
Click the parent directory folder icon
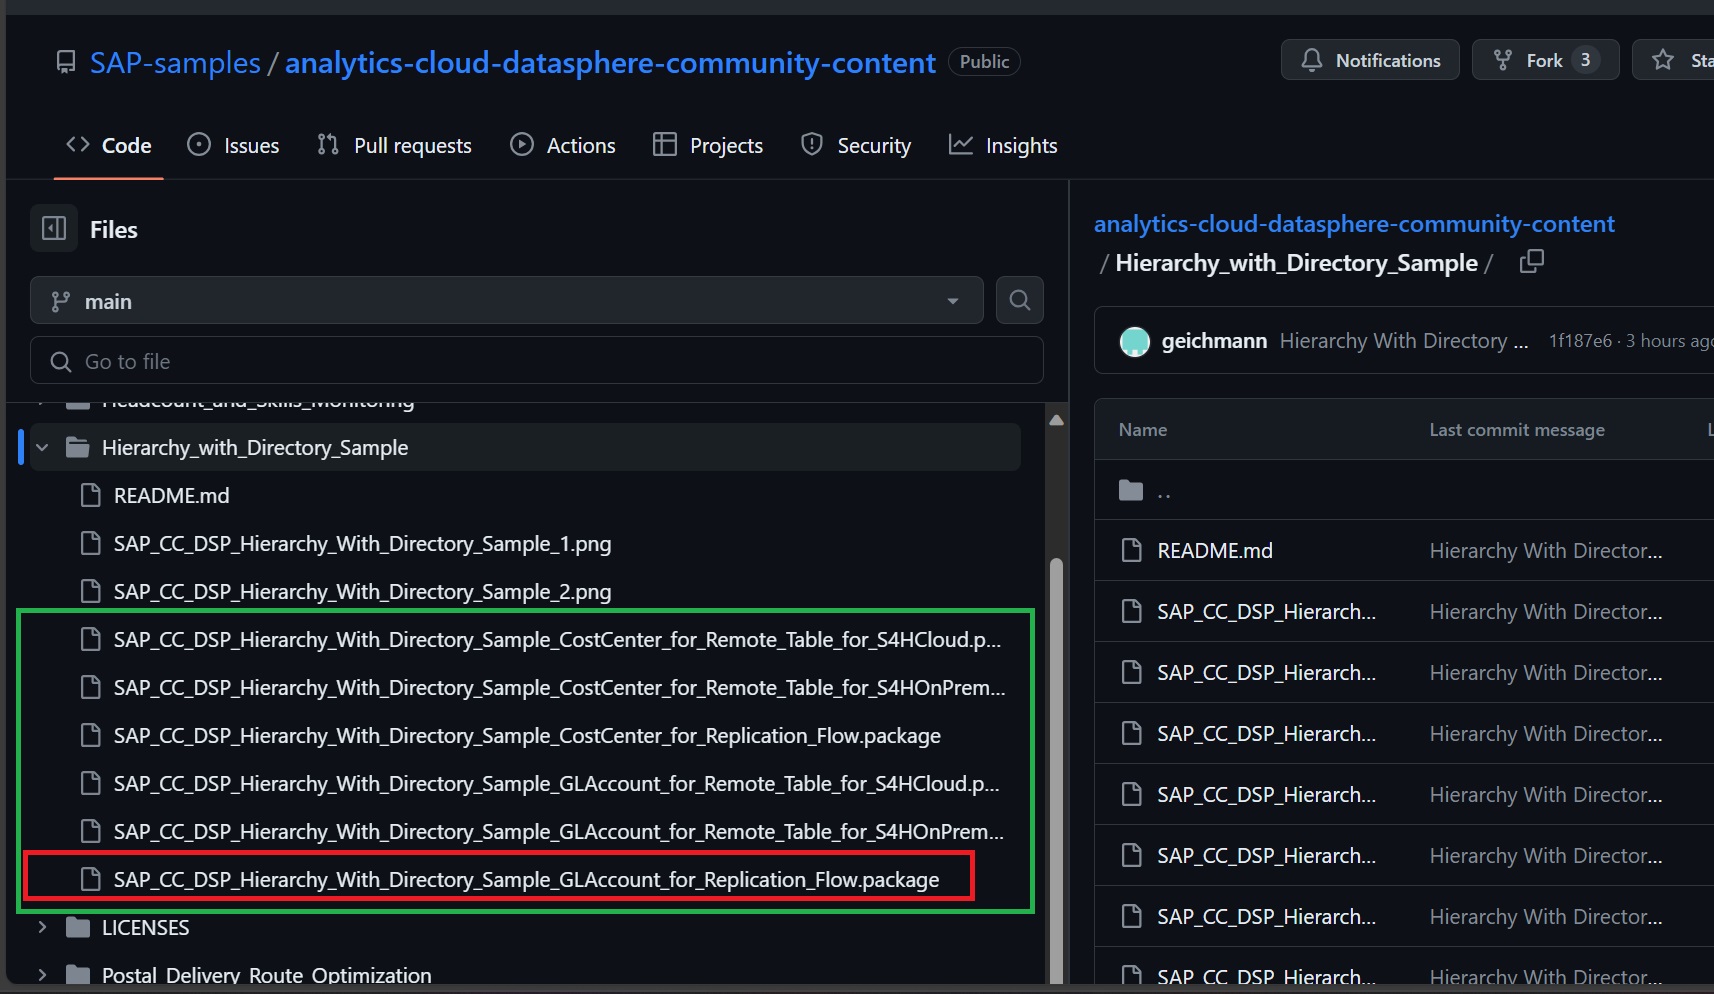[1131, 490]
